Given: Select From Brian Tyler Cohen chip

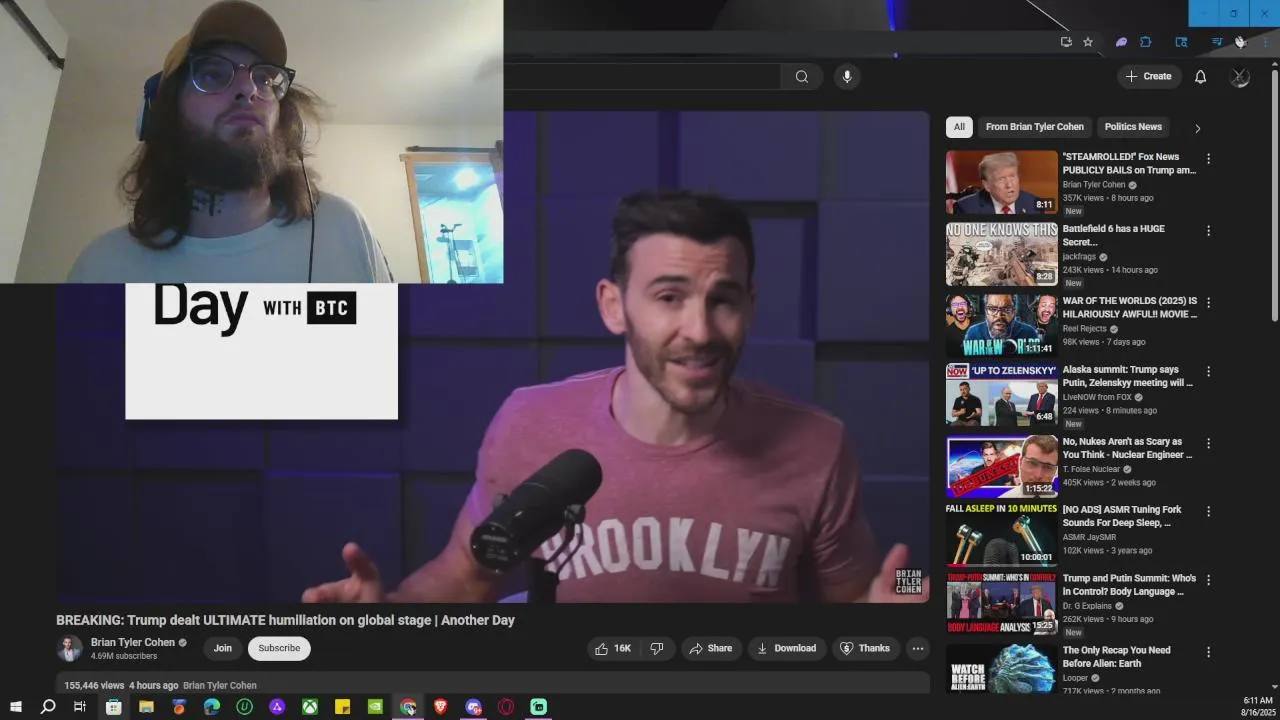Looking at the screenshot, I should [x=1034, y=127].
